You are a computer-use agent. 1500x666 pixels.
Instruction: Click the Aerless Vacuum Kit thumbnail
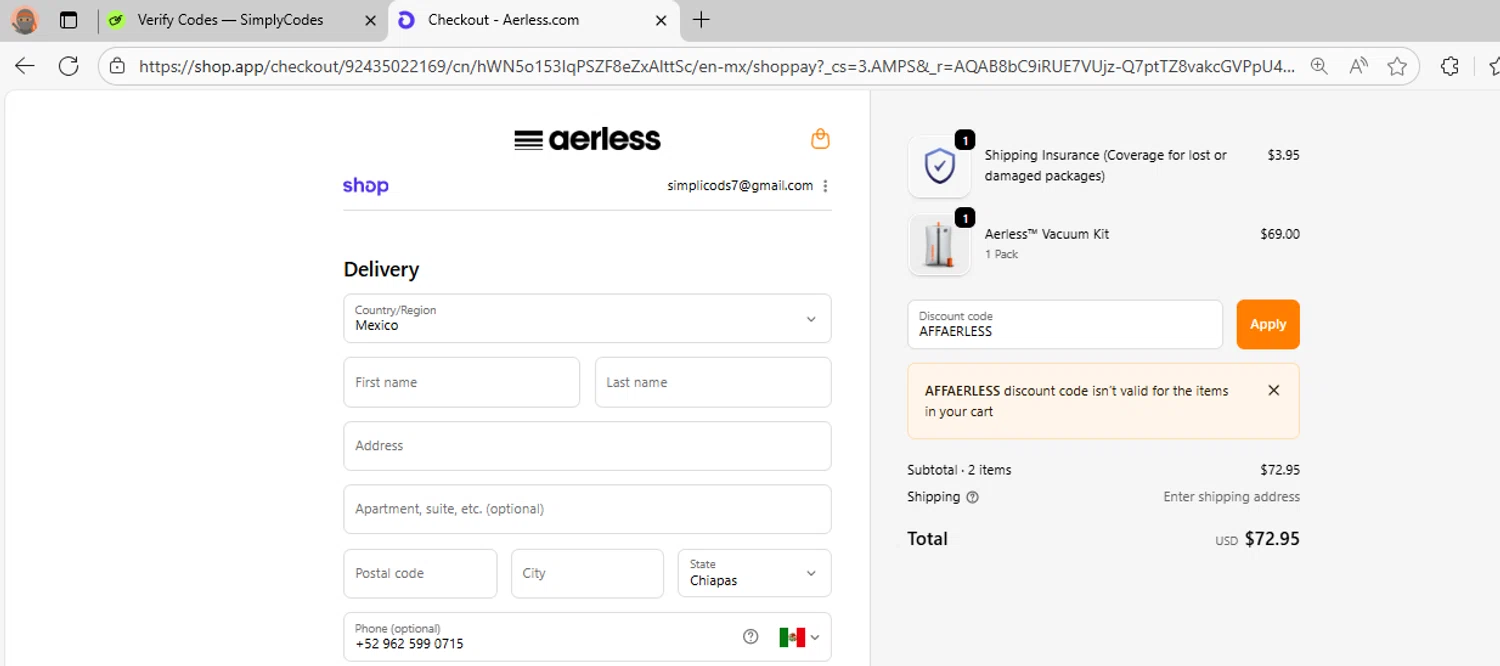coord(939,245)
